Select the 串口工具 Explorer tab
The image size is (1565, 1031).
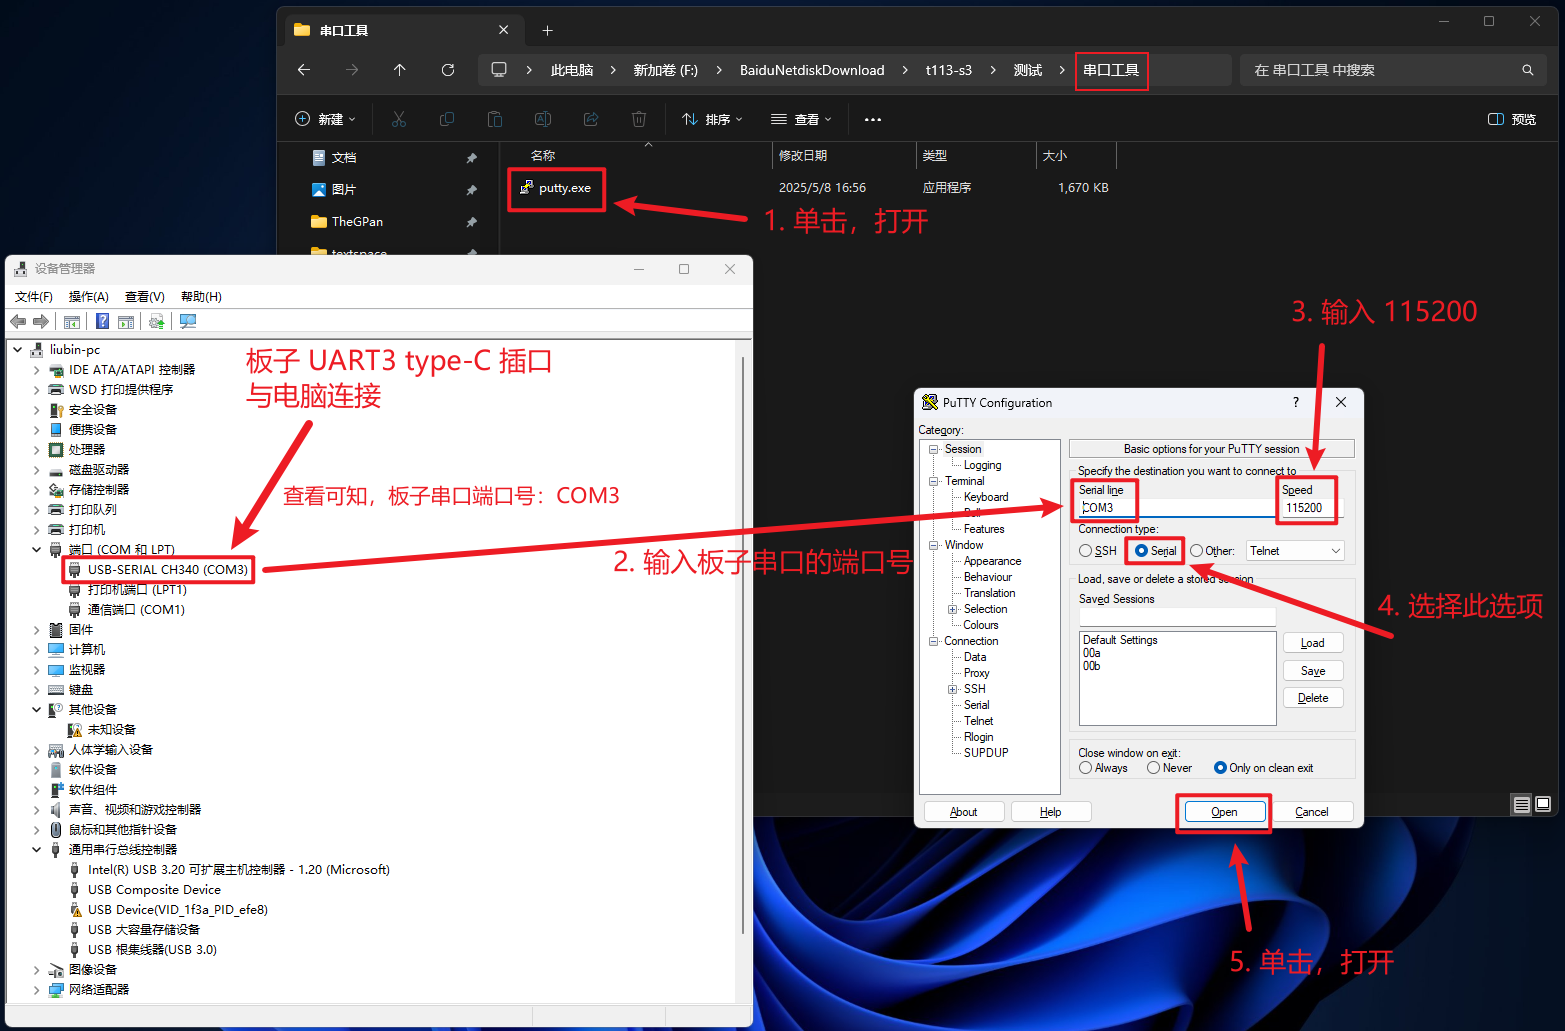(403, 30)
